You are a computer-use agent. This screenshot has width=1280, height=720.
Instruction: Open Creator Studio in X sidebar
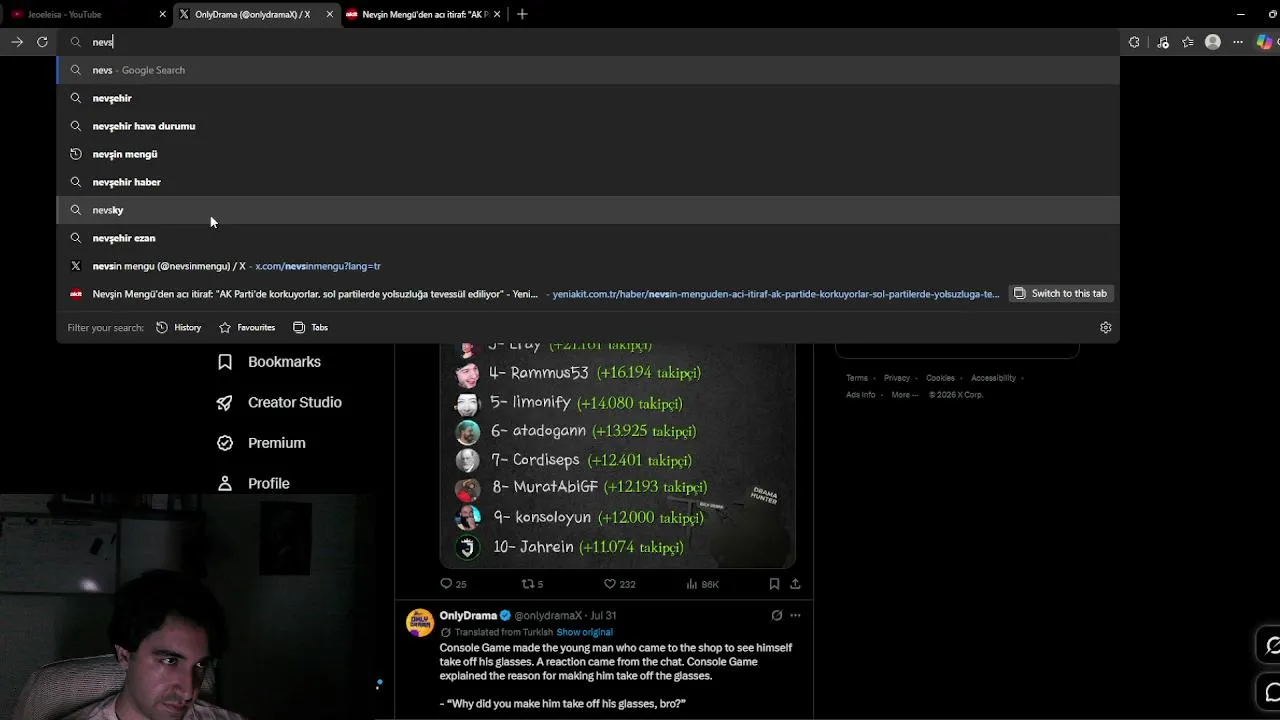coord(280,402)
